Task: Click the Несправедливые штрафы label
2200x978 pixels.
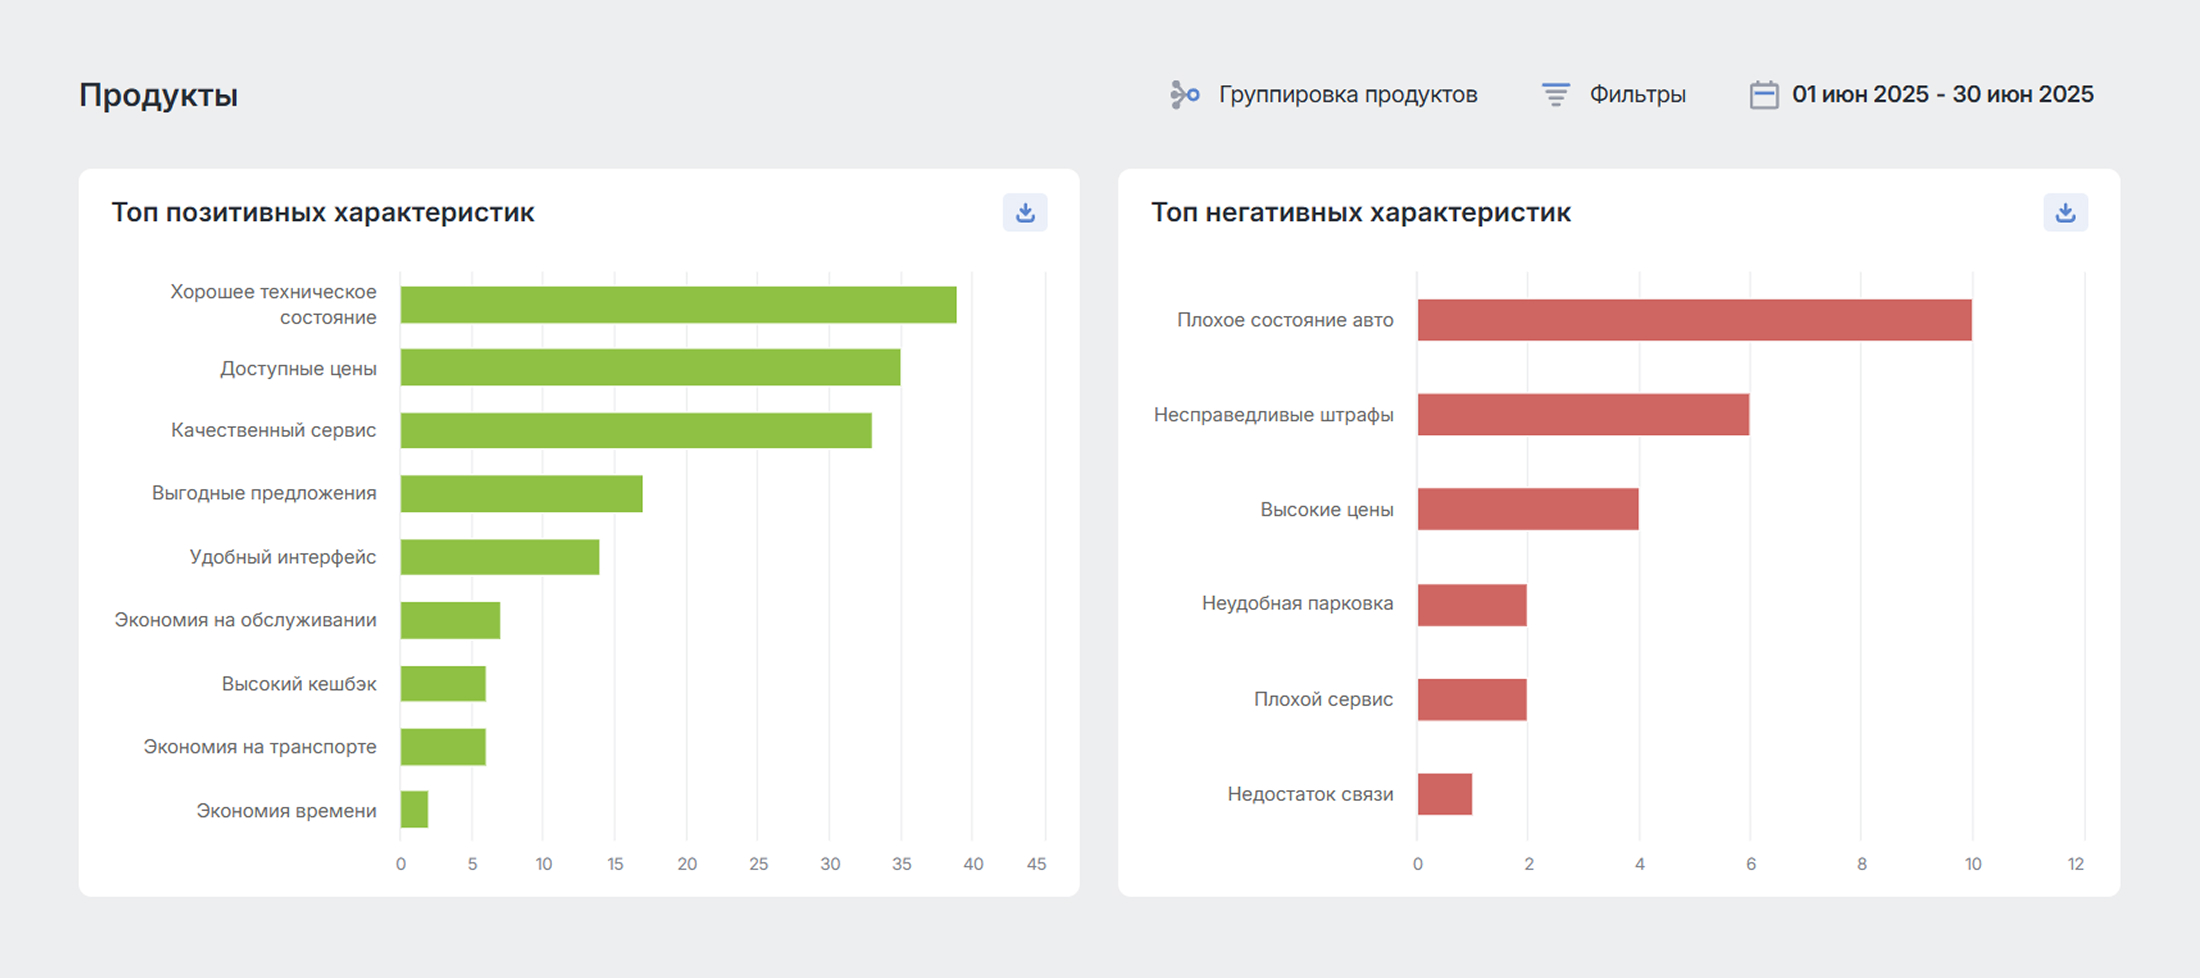Action: (1273, 415)
